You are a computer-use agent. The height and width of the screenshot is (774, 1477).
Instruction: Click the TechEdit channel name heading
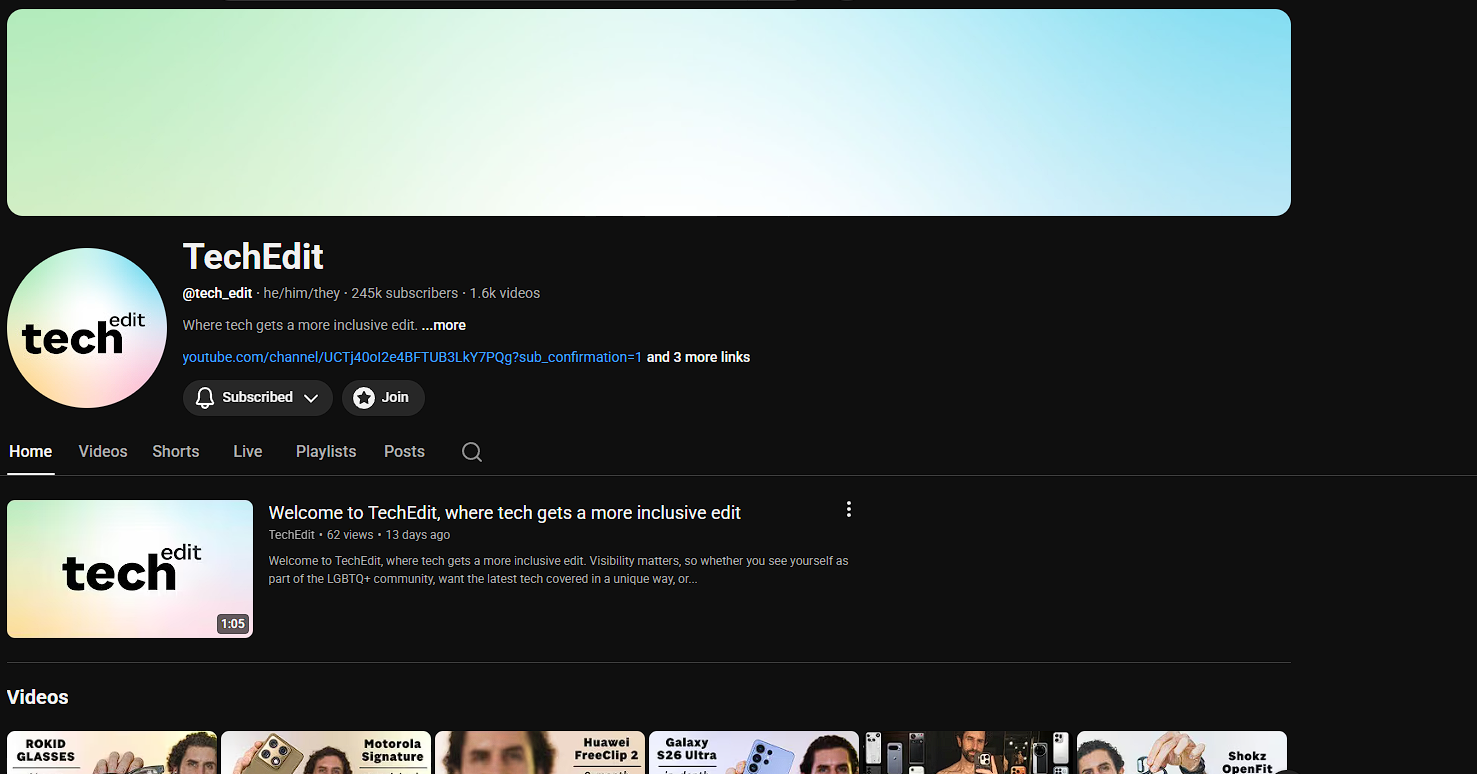coord(253,257)
